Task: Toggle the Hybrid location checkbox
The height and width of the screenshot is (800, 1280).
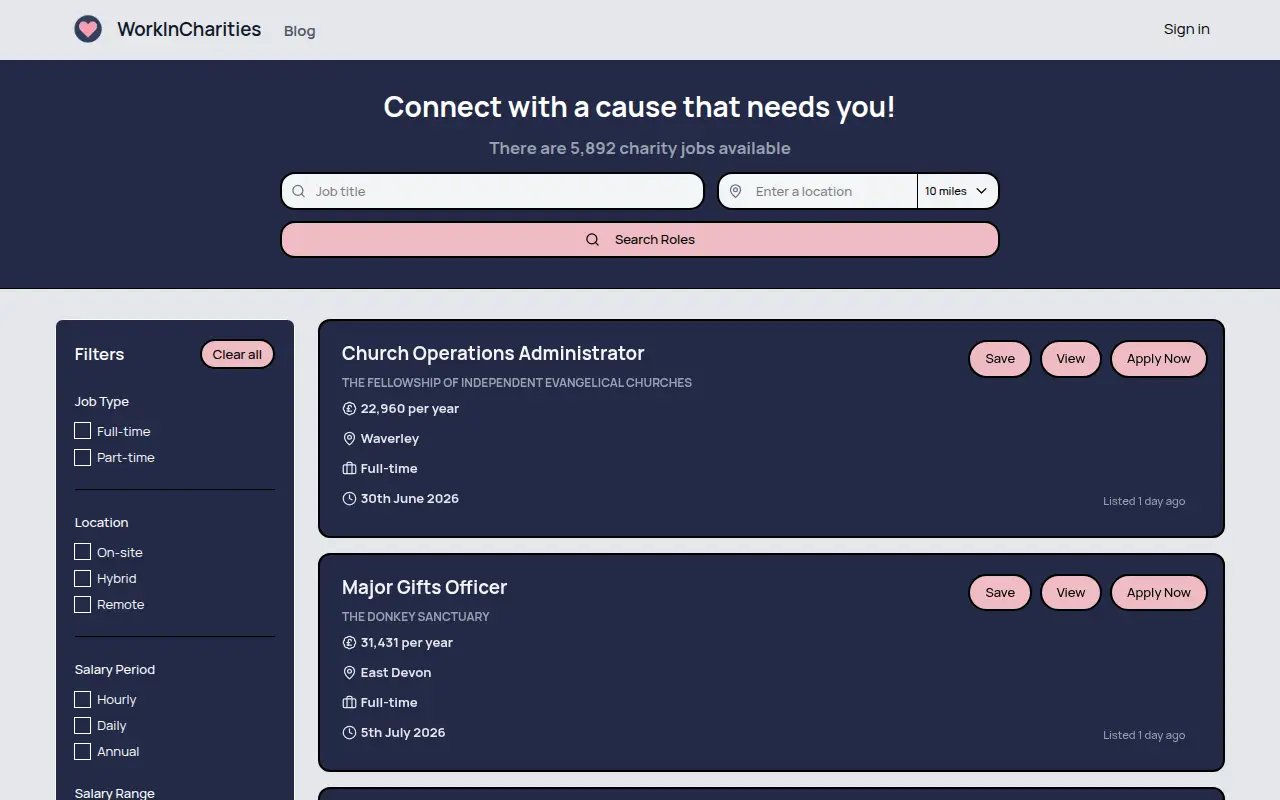Action: point(83,578)
